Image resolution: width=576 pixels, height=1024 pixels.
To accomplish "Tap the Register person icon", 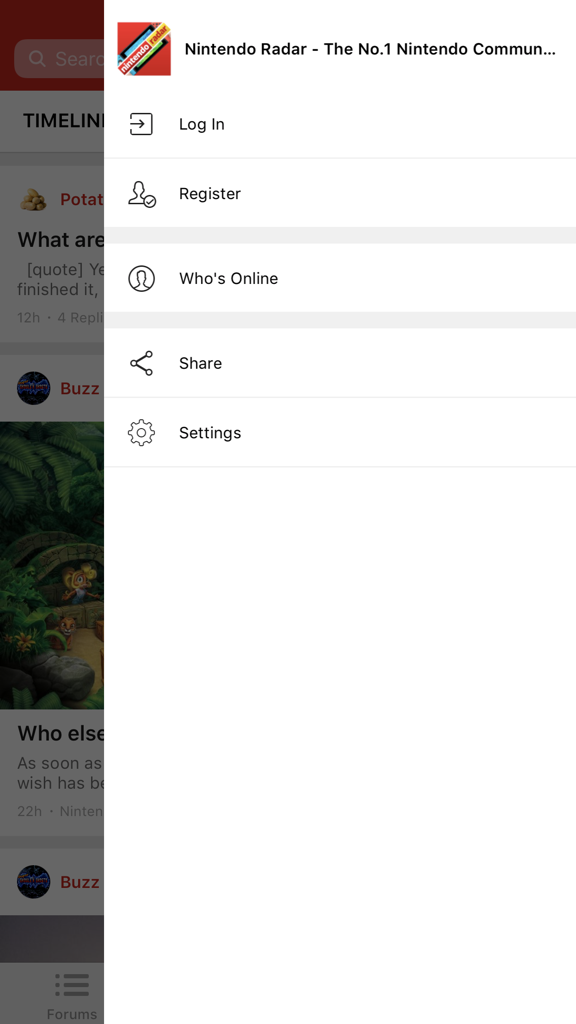I will (x=141, y=193).
